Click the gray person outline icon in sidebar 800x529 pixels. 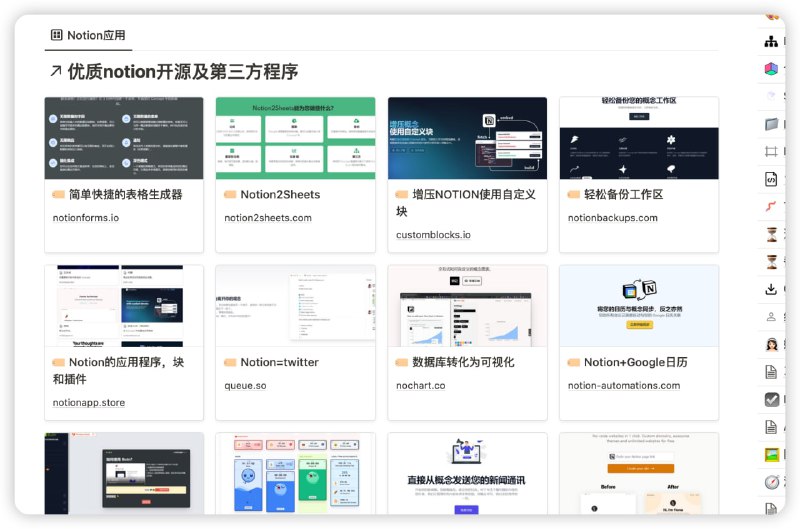771,317
